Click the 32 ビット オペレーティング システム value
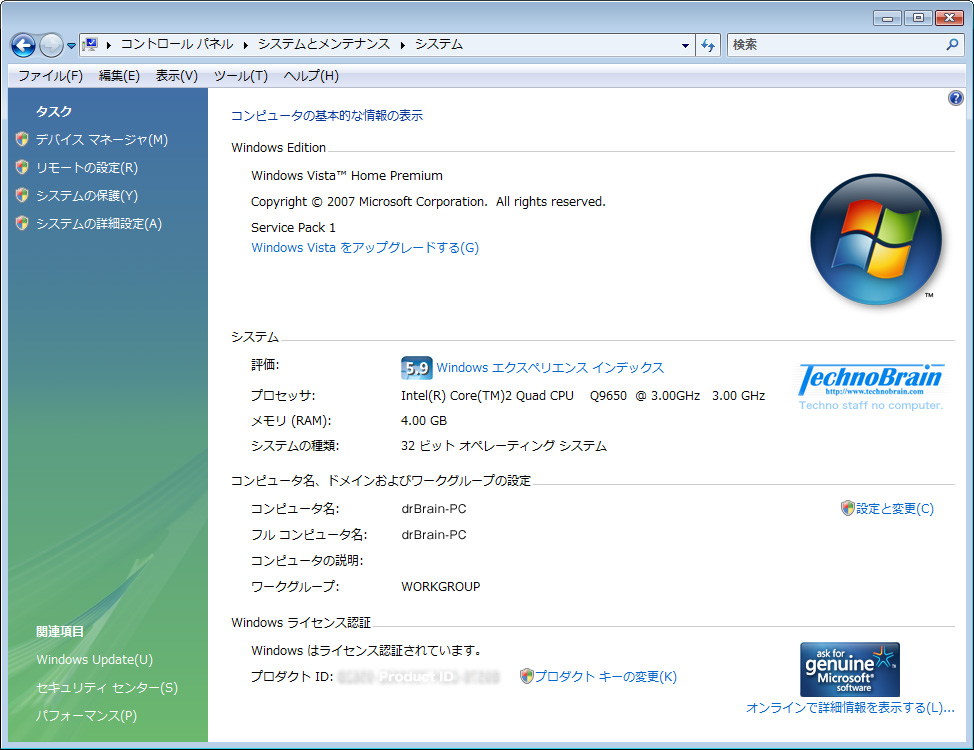 pos(504,446)
